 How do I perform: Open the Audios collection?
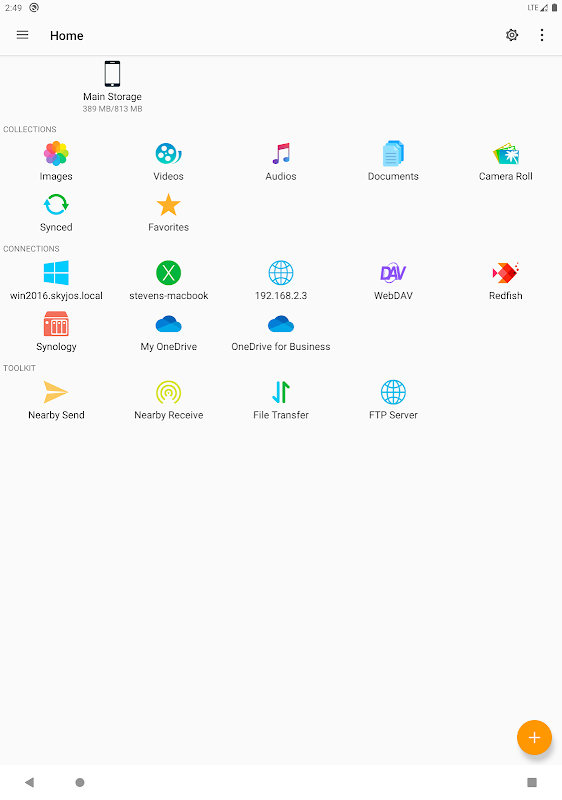(281, 161)
